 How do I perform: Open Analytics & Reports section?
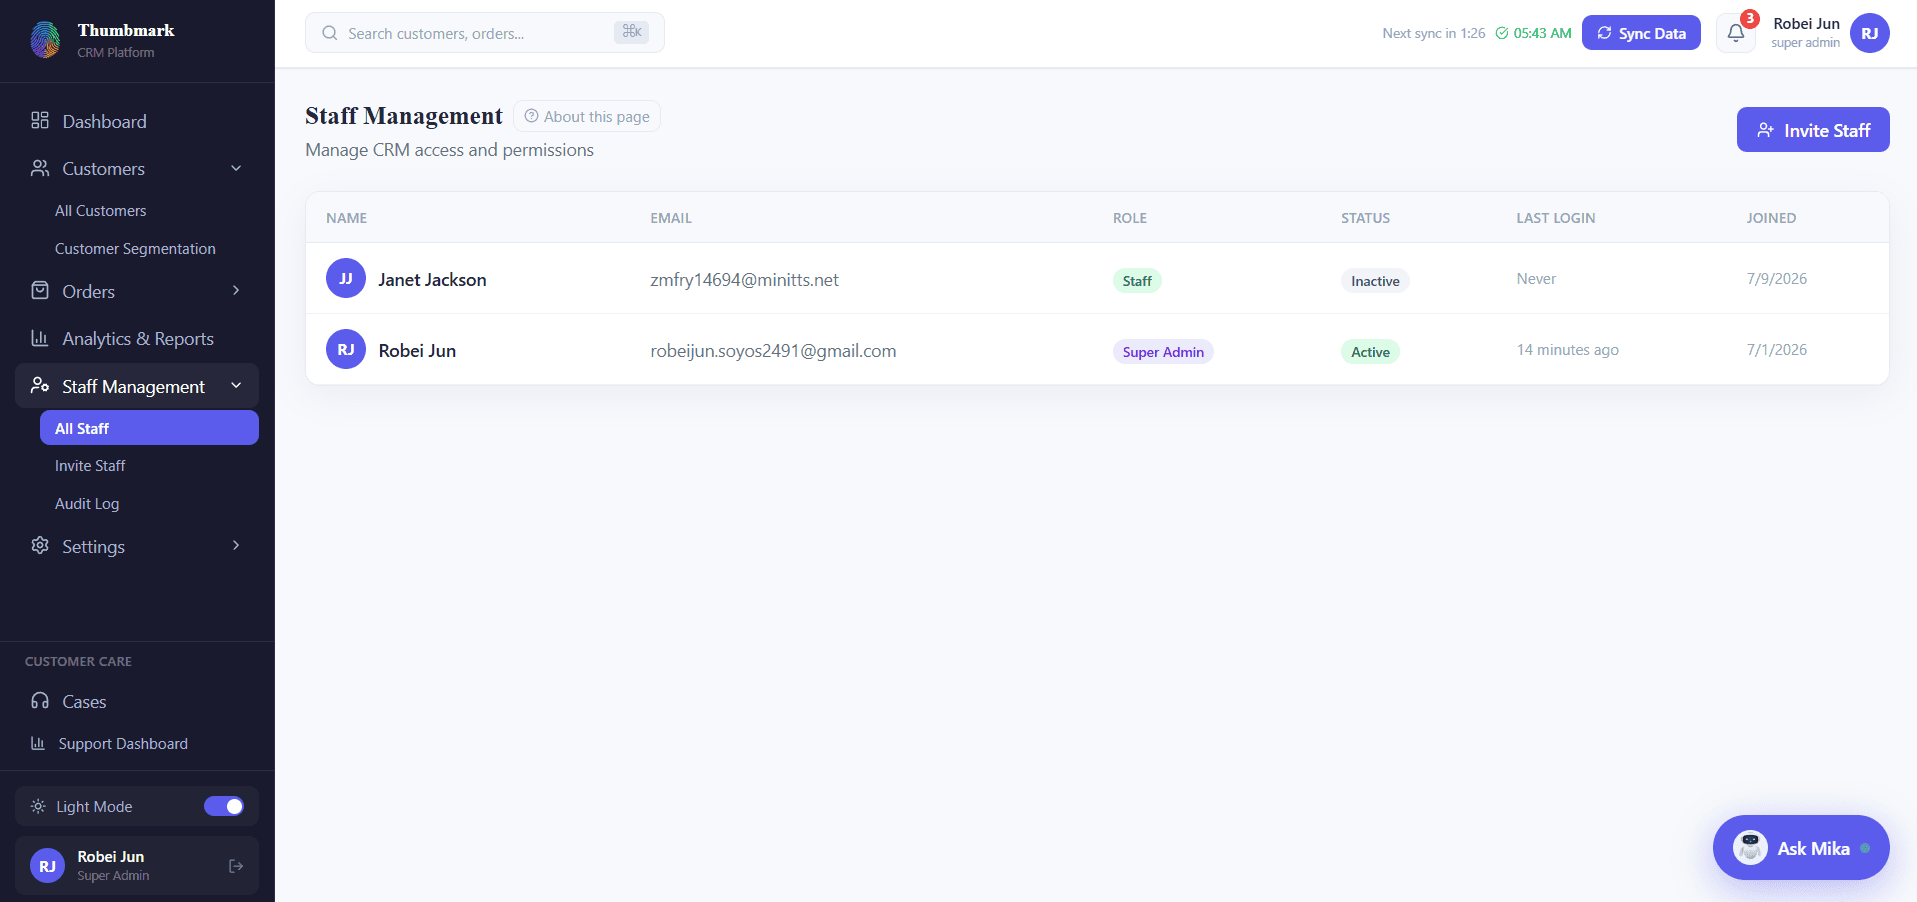137,338
